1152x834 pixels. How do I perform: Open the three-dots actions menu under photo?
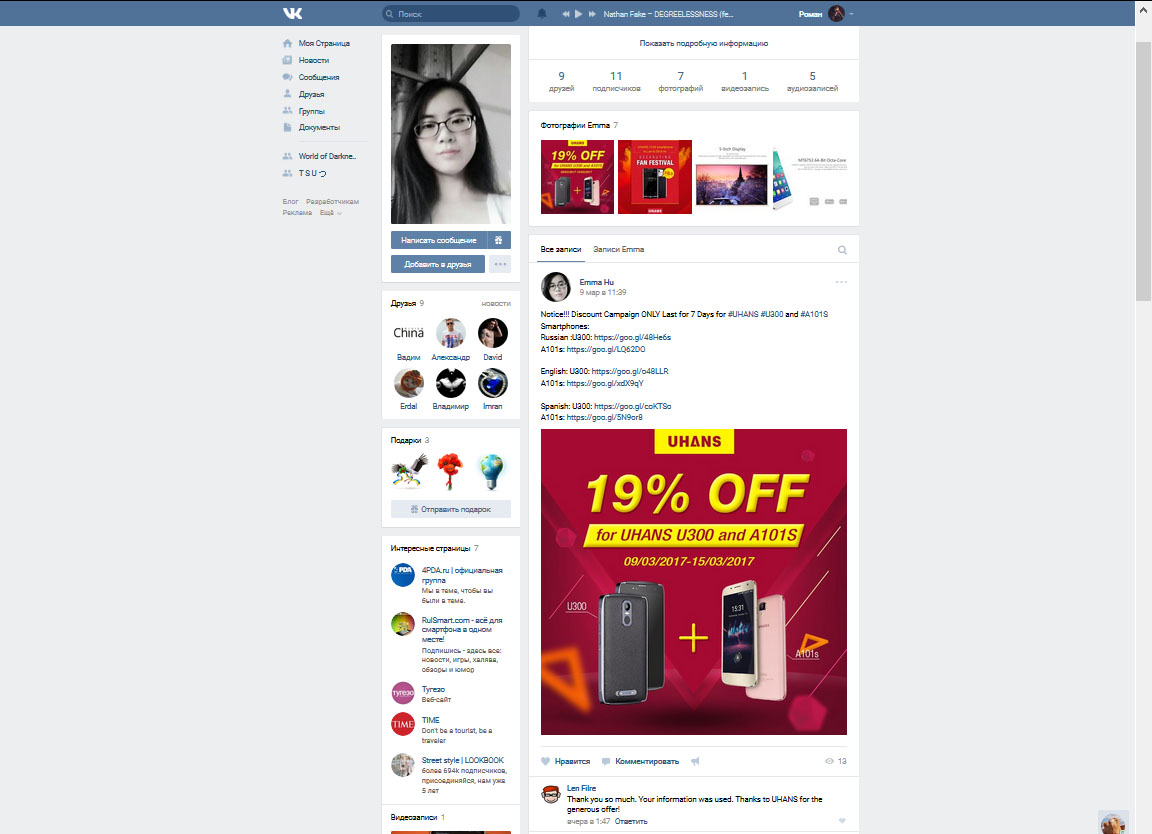coord(500,265)
